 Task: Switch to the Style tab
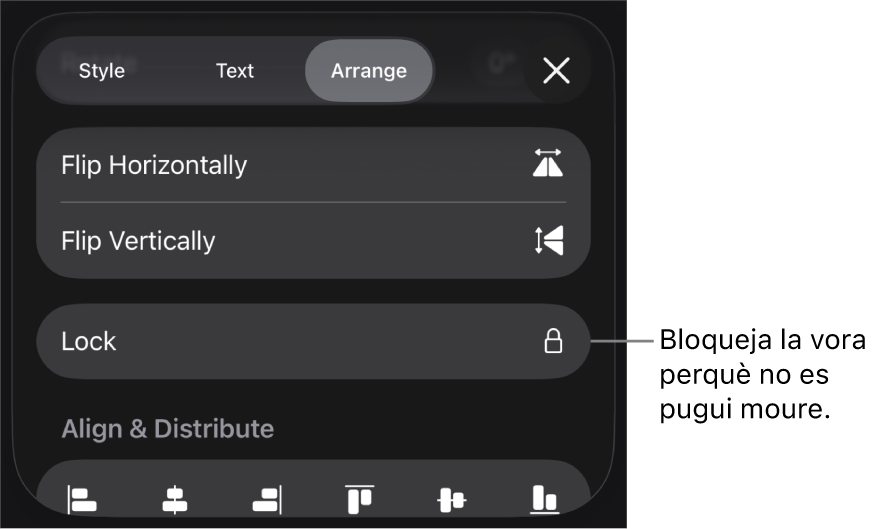102,71
